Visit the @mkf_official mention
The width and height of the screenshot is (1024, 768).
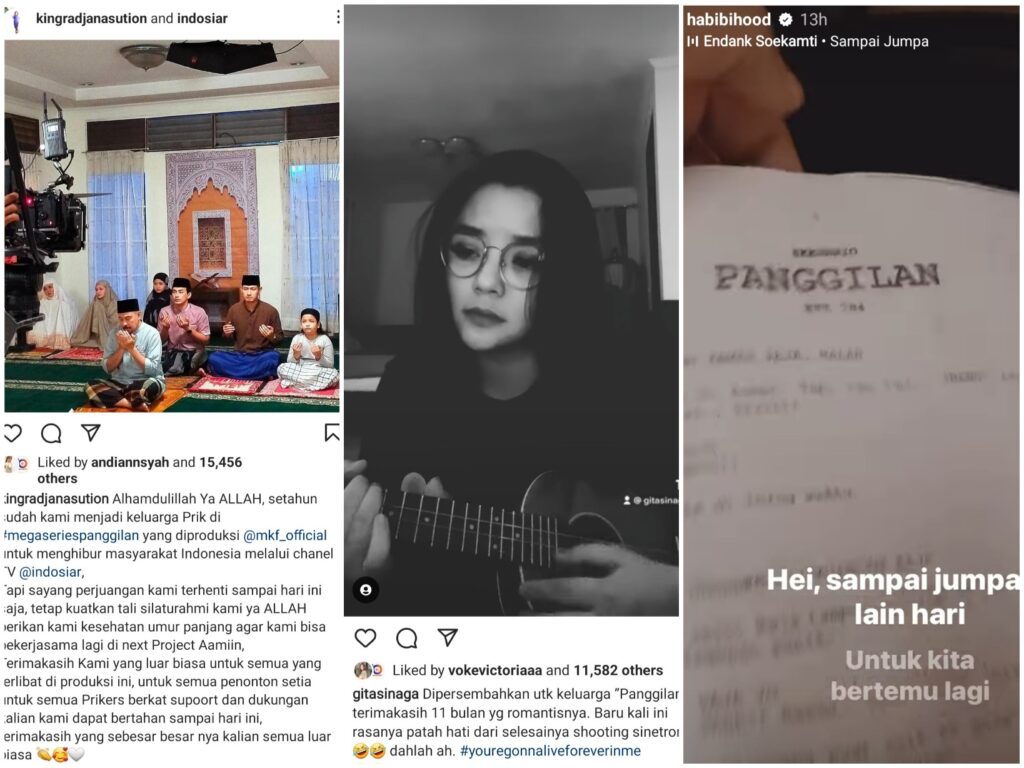(x=285, y=536)
